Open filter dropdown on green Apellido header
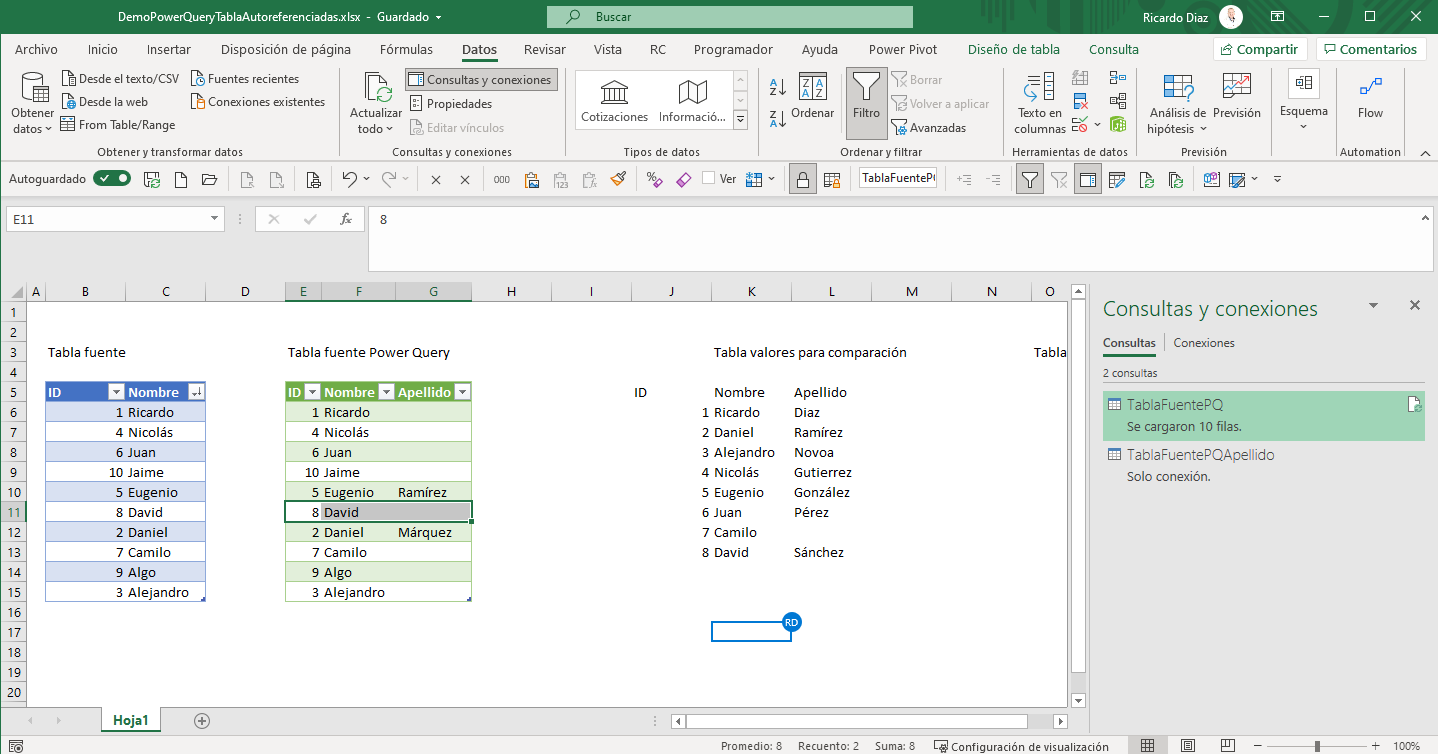Screen dimensions: 1438x754 coord(461,393)
